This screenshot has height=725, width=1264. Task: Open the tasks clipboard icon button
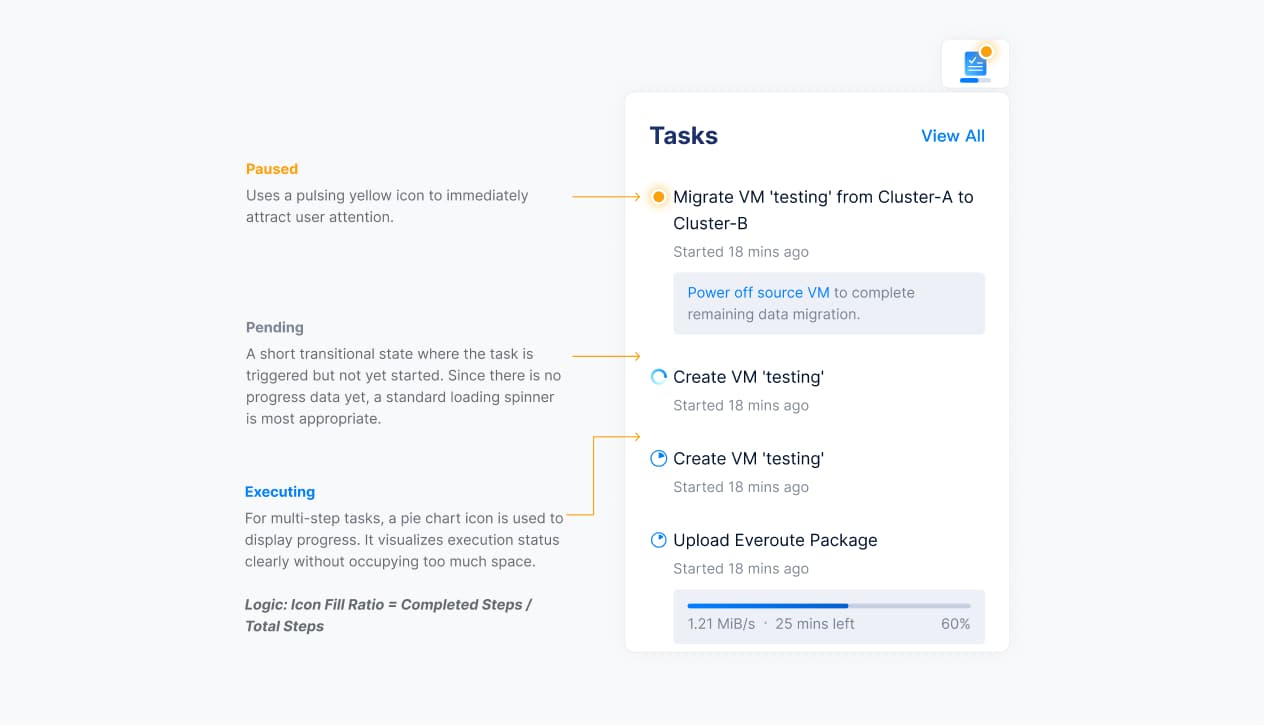(975, 64)
